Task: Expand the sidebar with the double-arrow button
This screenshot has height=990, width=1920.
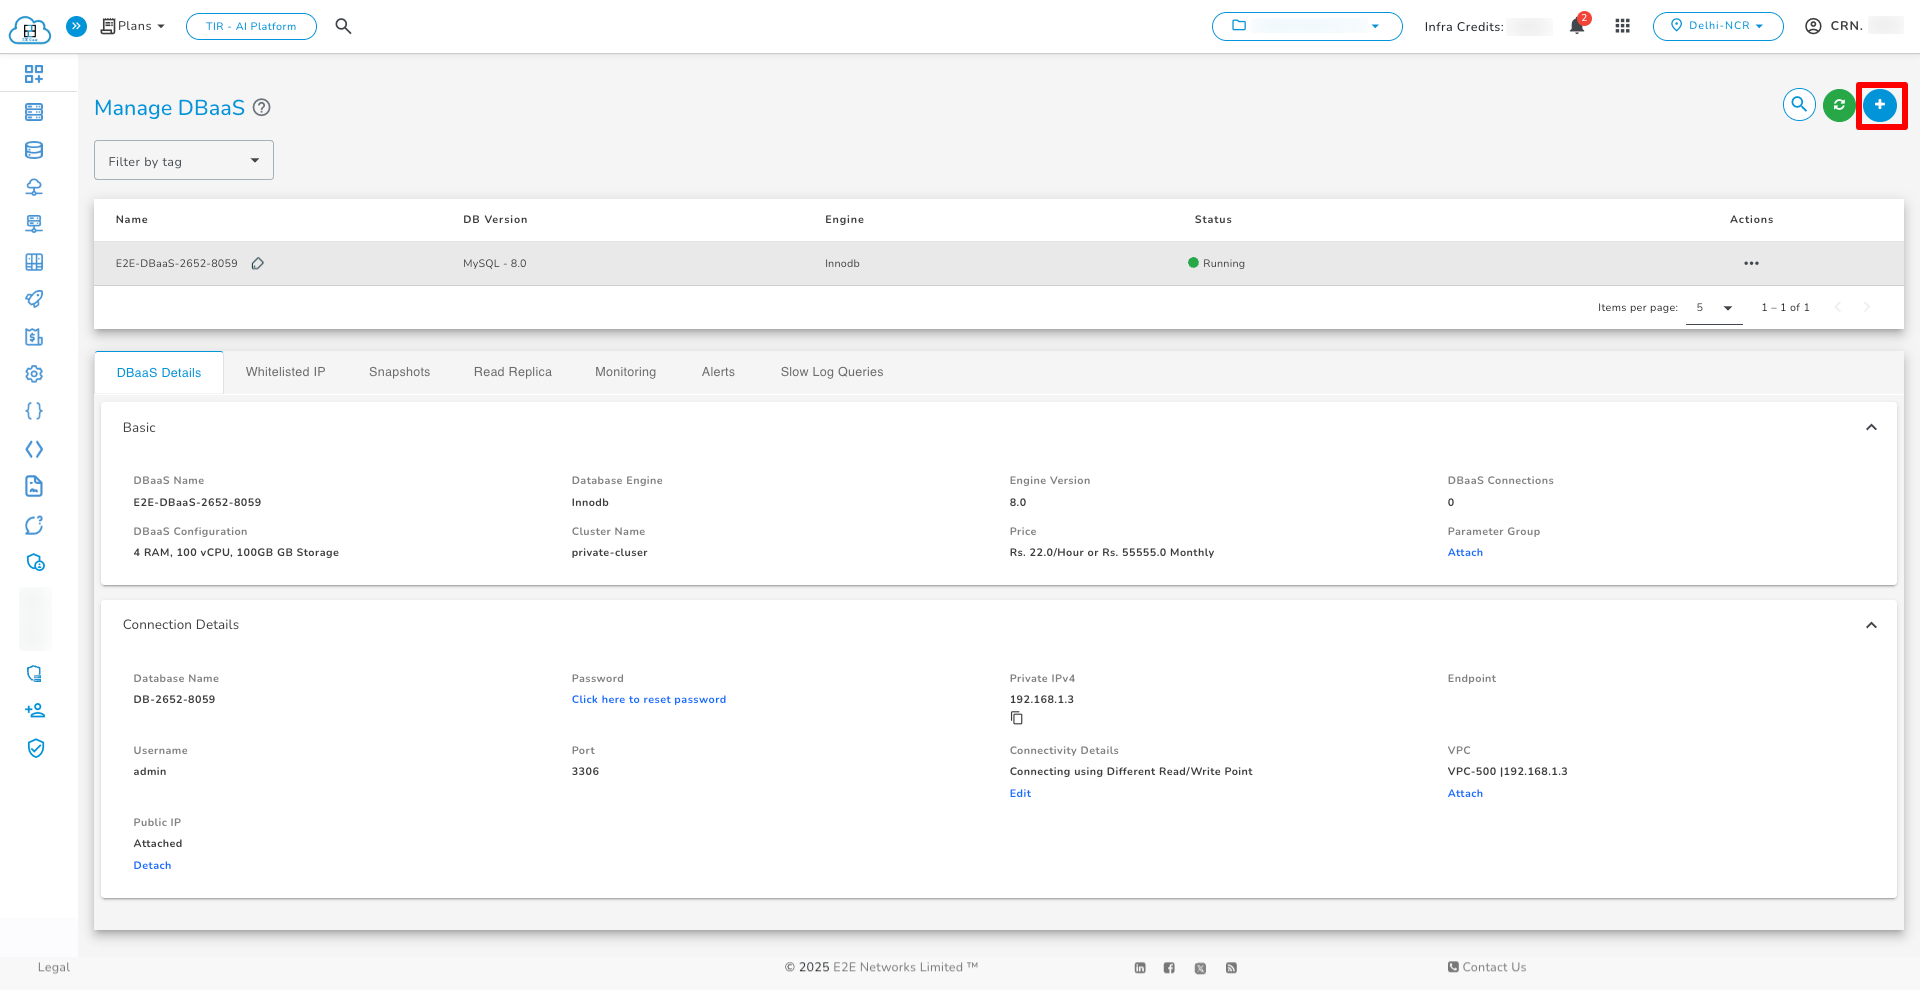Action: pyautogui.click(x=76, y=26)
